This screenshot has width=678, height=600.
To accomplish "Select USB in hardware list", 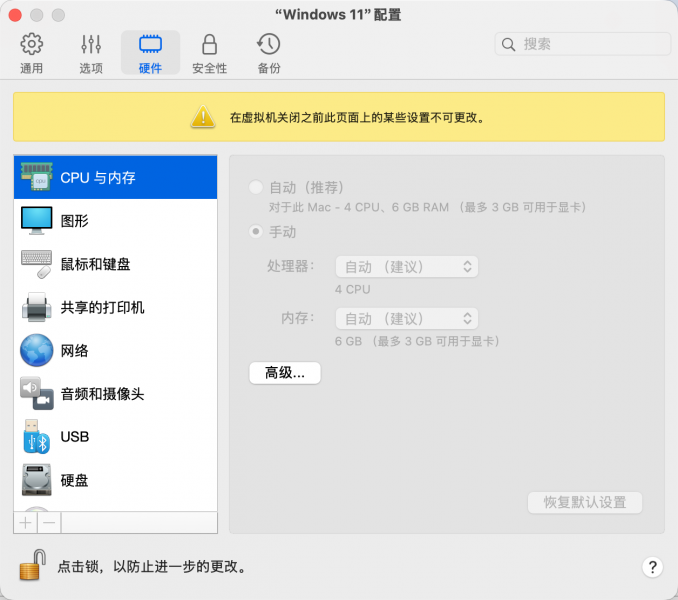I will tap(115, 437).
